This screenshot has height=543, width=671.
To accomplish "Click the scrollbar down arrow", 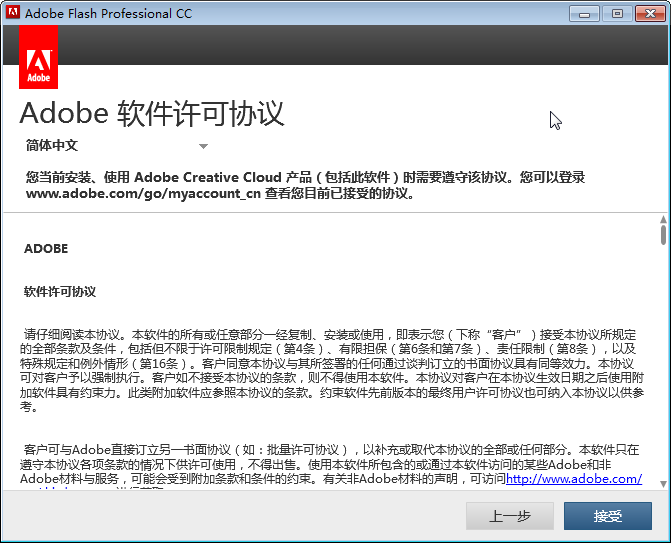I will tap(663, 484).
